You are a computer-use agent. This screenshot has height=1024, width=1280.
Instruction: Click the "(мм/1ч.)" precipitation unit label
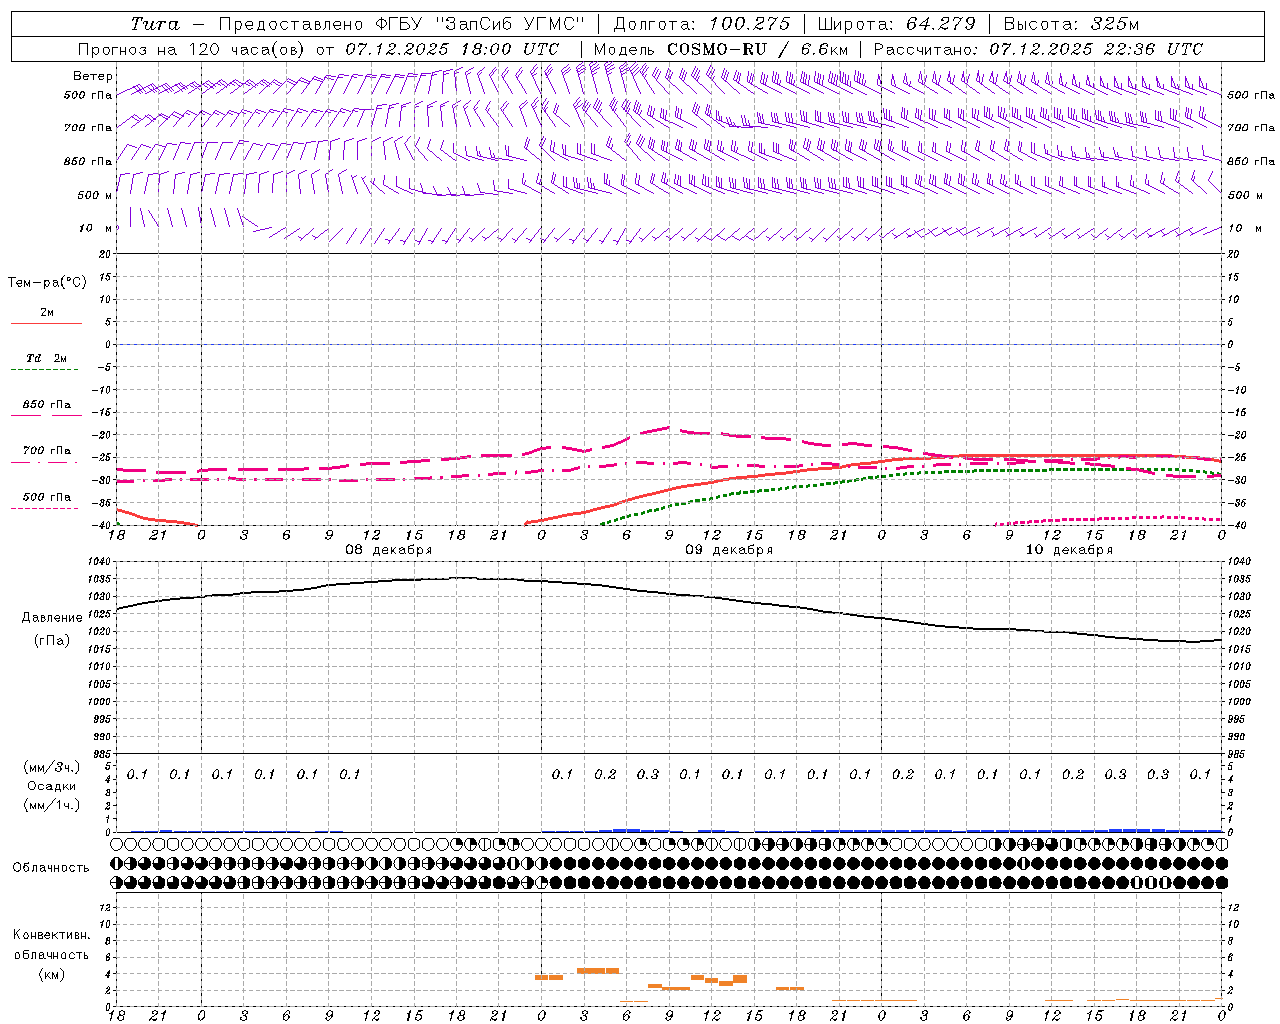tap(51, 805)
